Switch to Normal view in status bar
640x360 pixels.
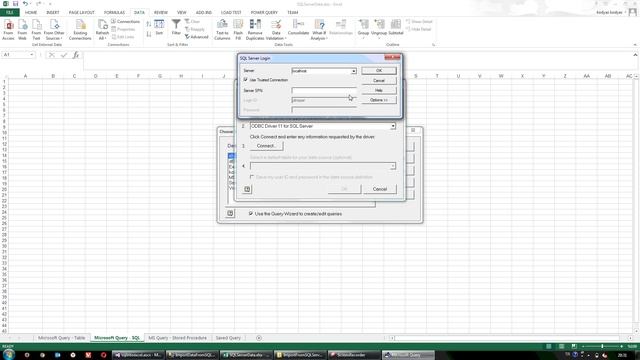click(549, 347)
